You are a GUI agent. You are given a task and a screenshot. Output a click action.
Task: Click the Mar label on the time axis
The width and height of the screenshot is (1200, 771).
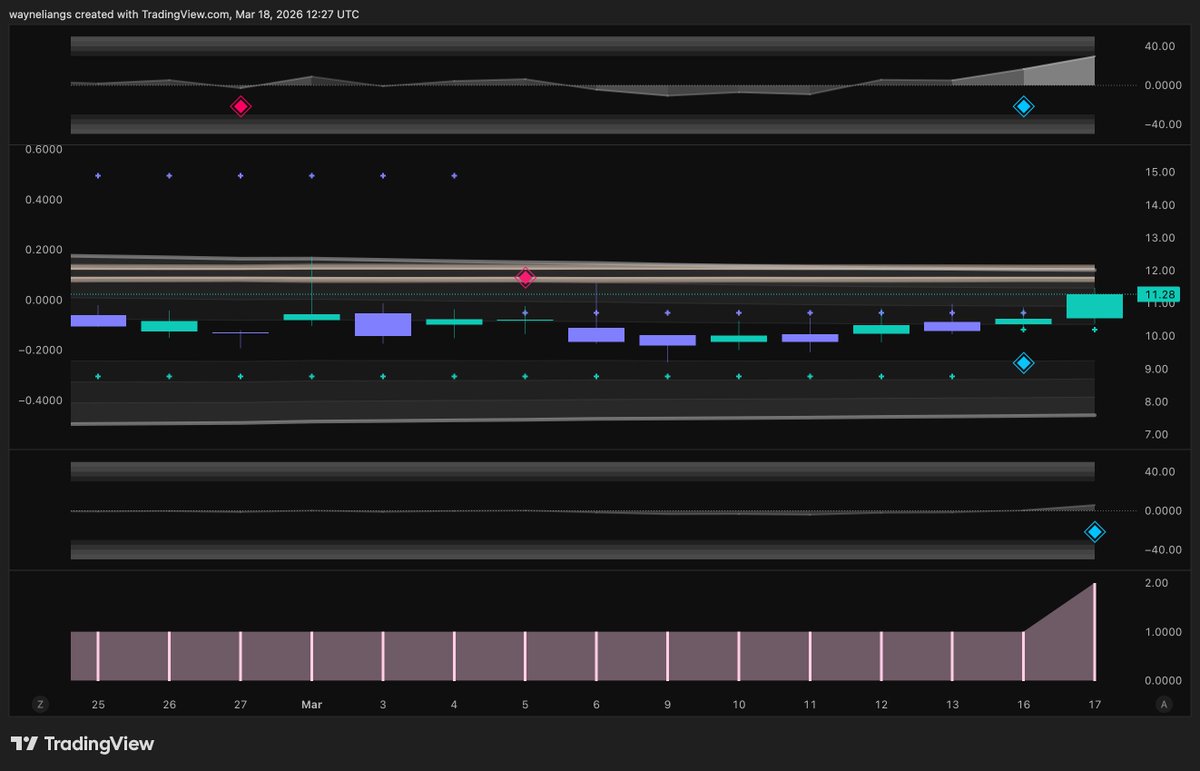[x=312, y=705]
